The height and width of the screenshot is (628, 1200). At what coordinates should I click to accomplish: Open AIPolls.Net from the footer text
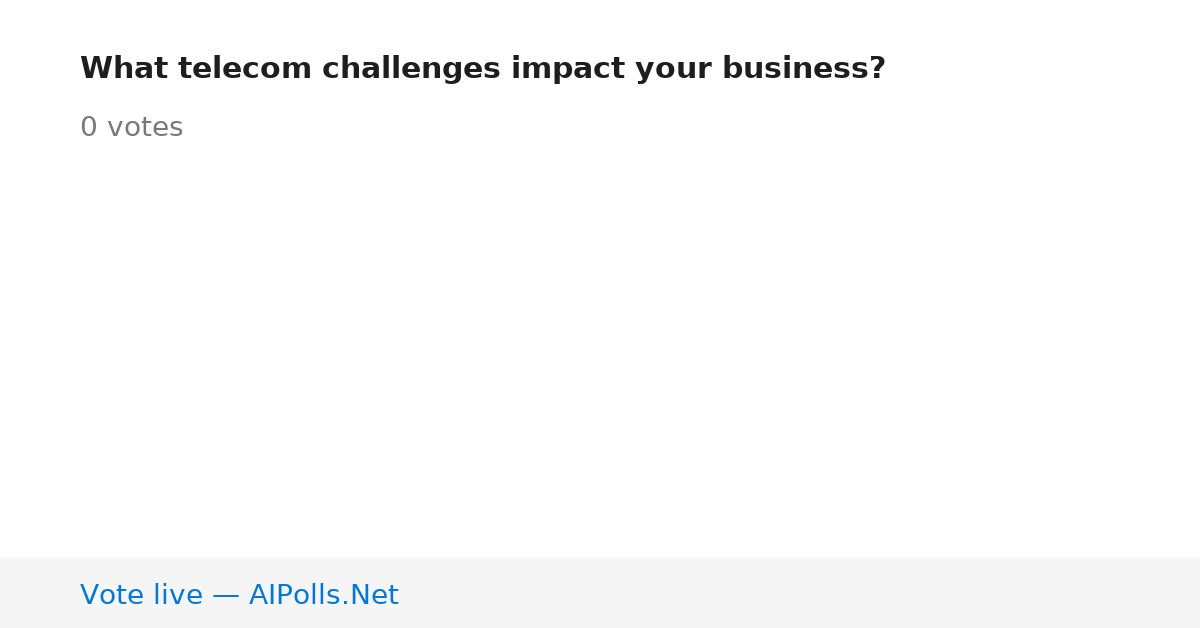coord(323,595)
